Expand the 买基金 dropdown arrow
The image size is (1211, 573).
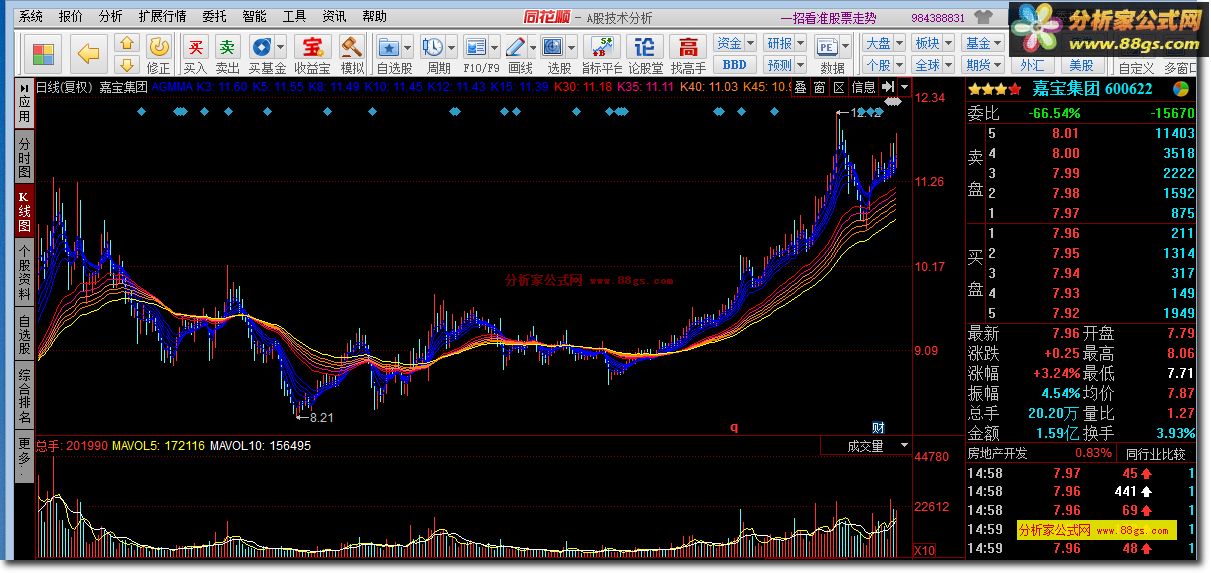281,46
